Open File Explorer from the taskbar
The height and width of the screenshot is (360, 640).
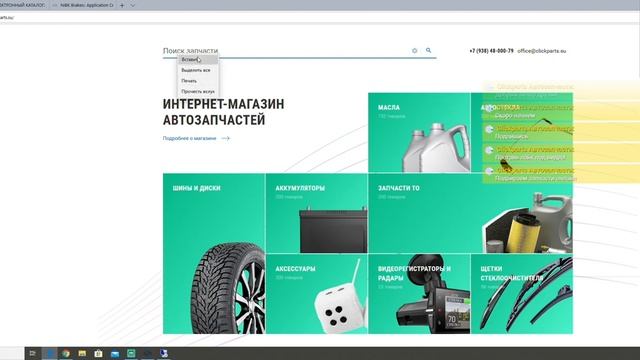[x=82, y=353]
